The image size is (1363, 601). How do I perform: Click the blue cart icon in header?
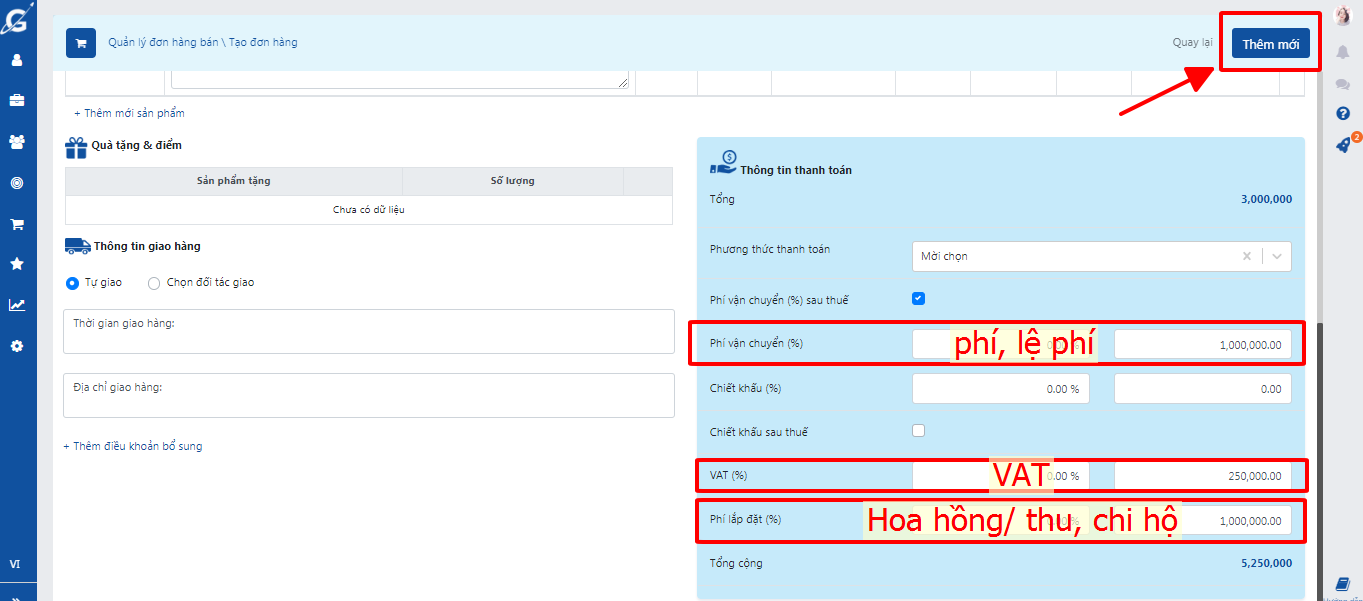pyautogui.click(x=80, y=42)
